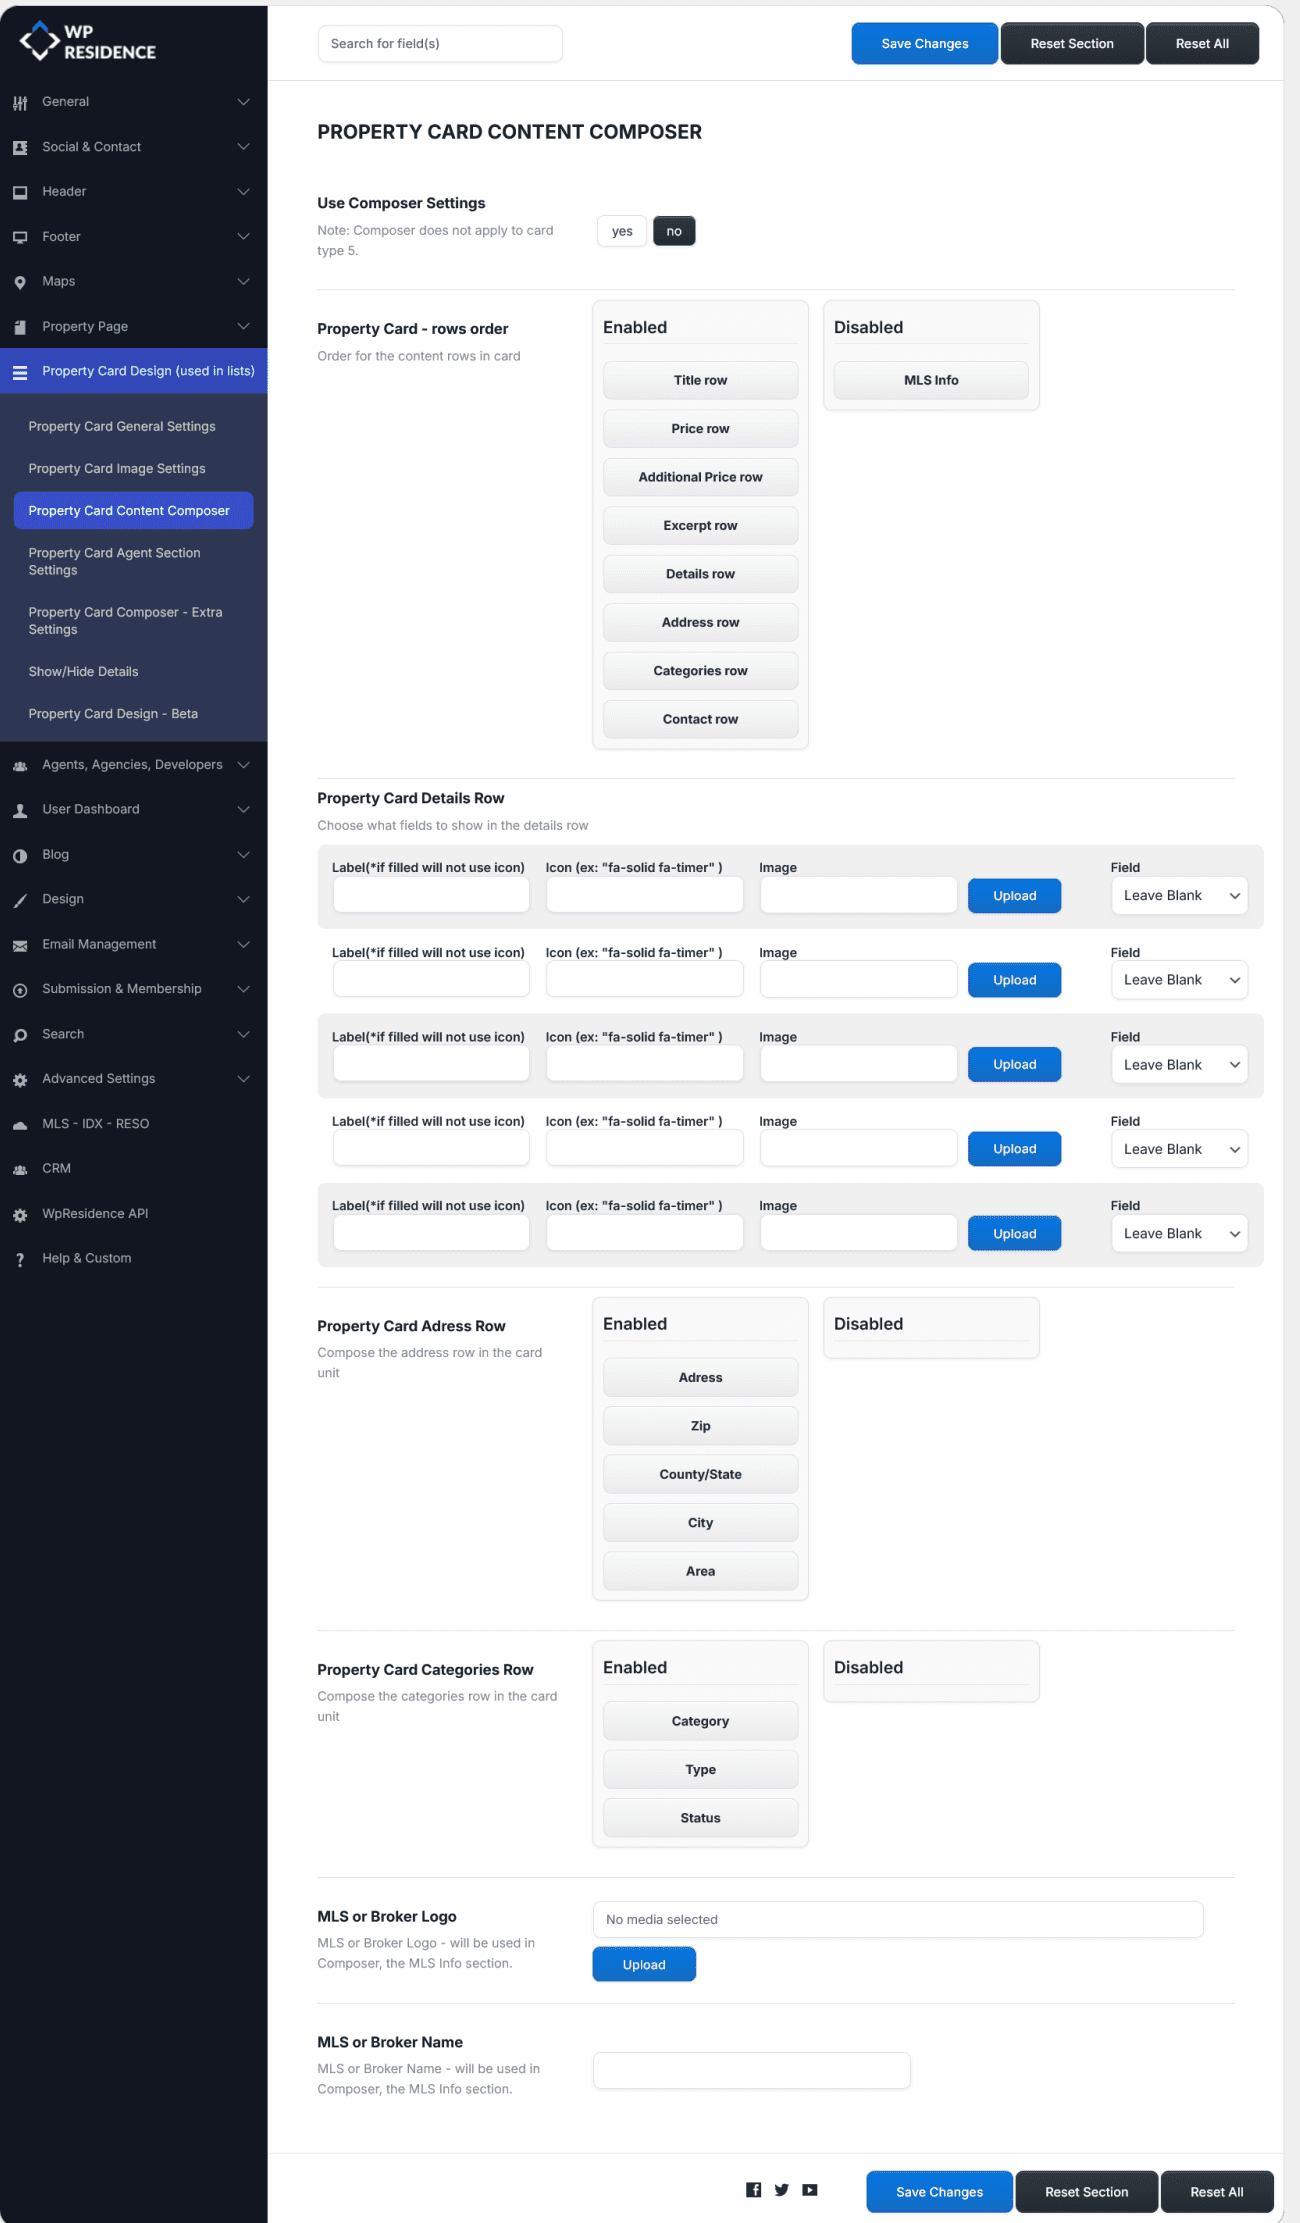
Task: Click the MLS or Broker Name field
Action: pyautogui.click(x=751, y=2070)
